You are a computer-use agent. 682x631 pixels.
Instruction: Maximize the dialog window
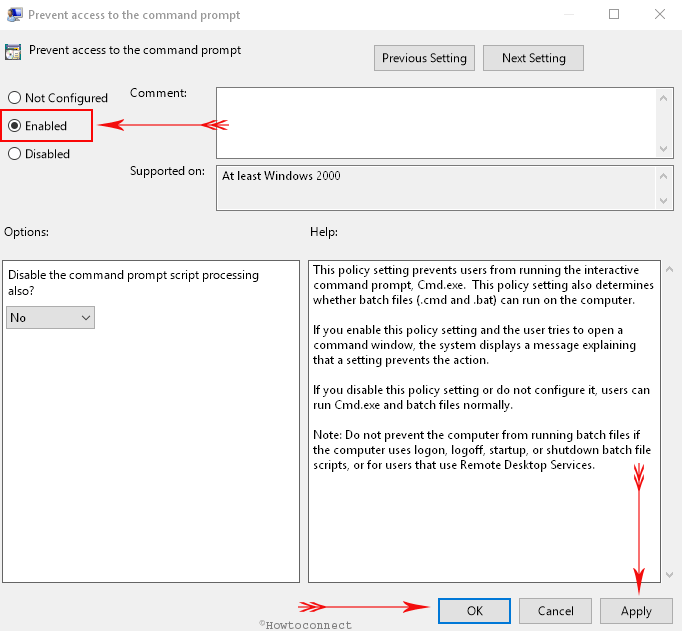click(614, 14)
